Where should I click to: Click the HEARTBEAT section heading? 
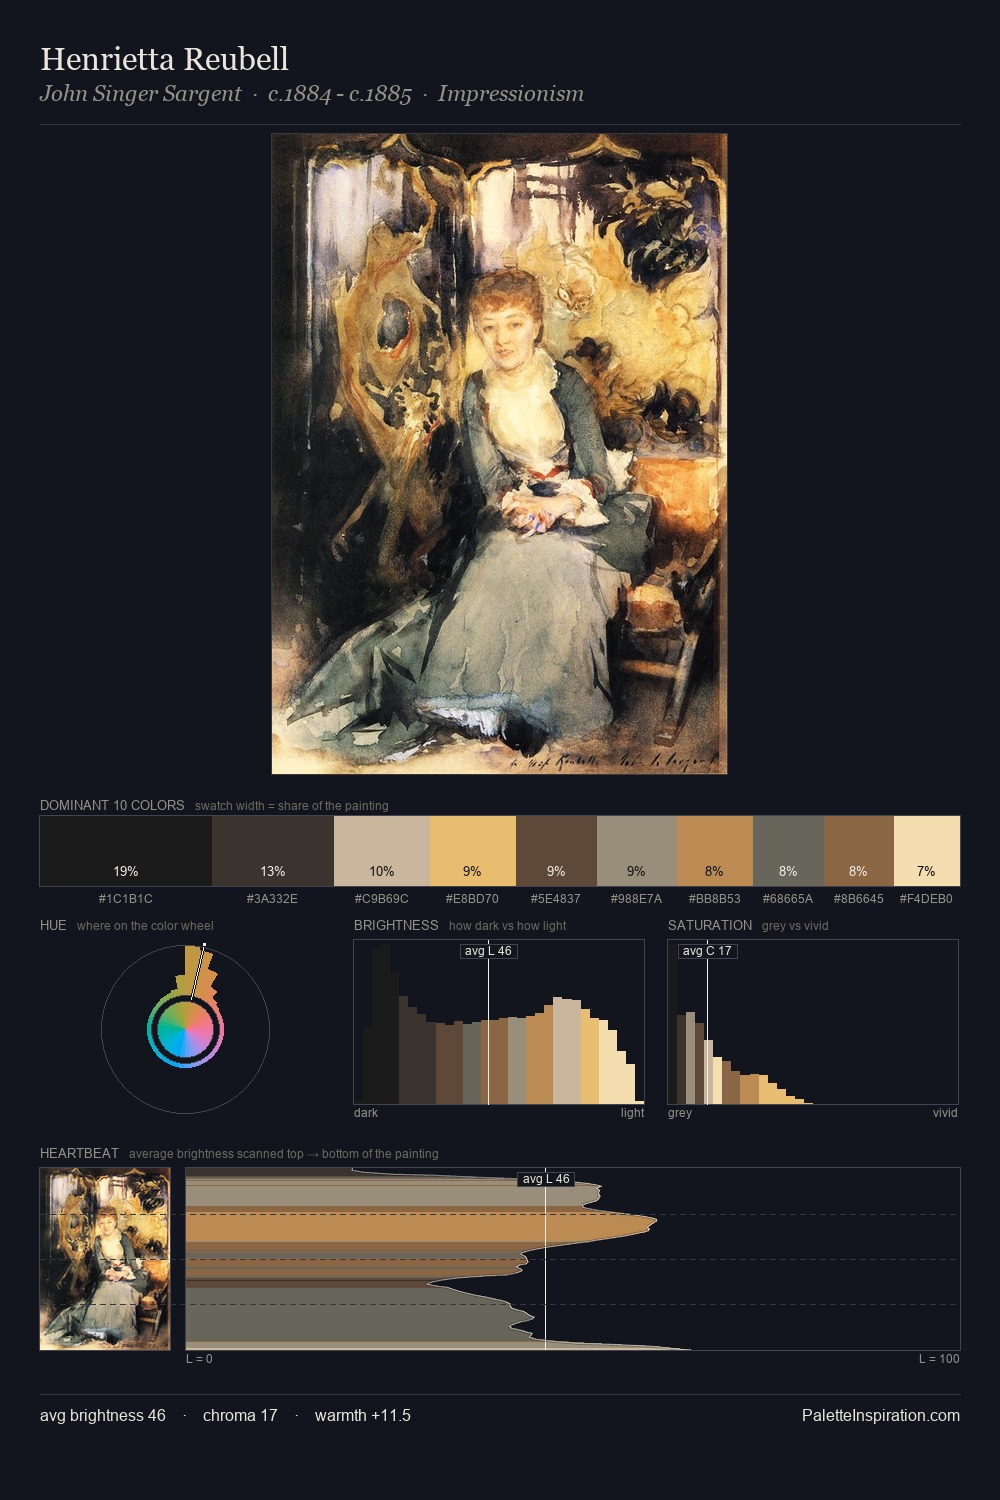[x=79, y=1153]
